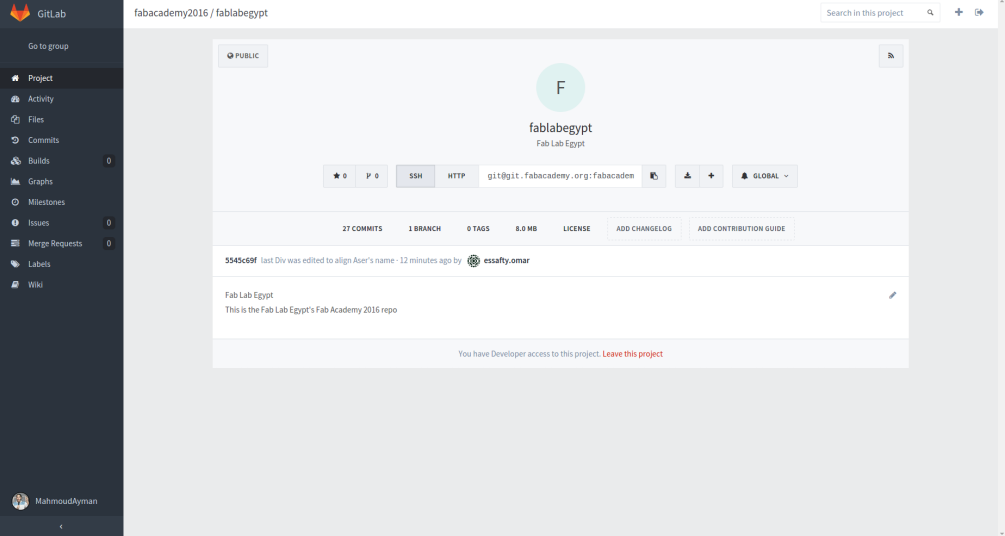Viewport: 1005px width, 536px height.
Task: Open Builds in the sidebar
Action: coord(62,161)
